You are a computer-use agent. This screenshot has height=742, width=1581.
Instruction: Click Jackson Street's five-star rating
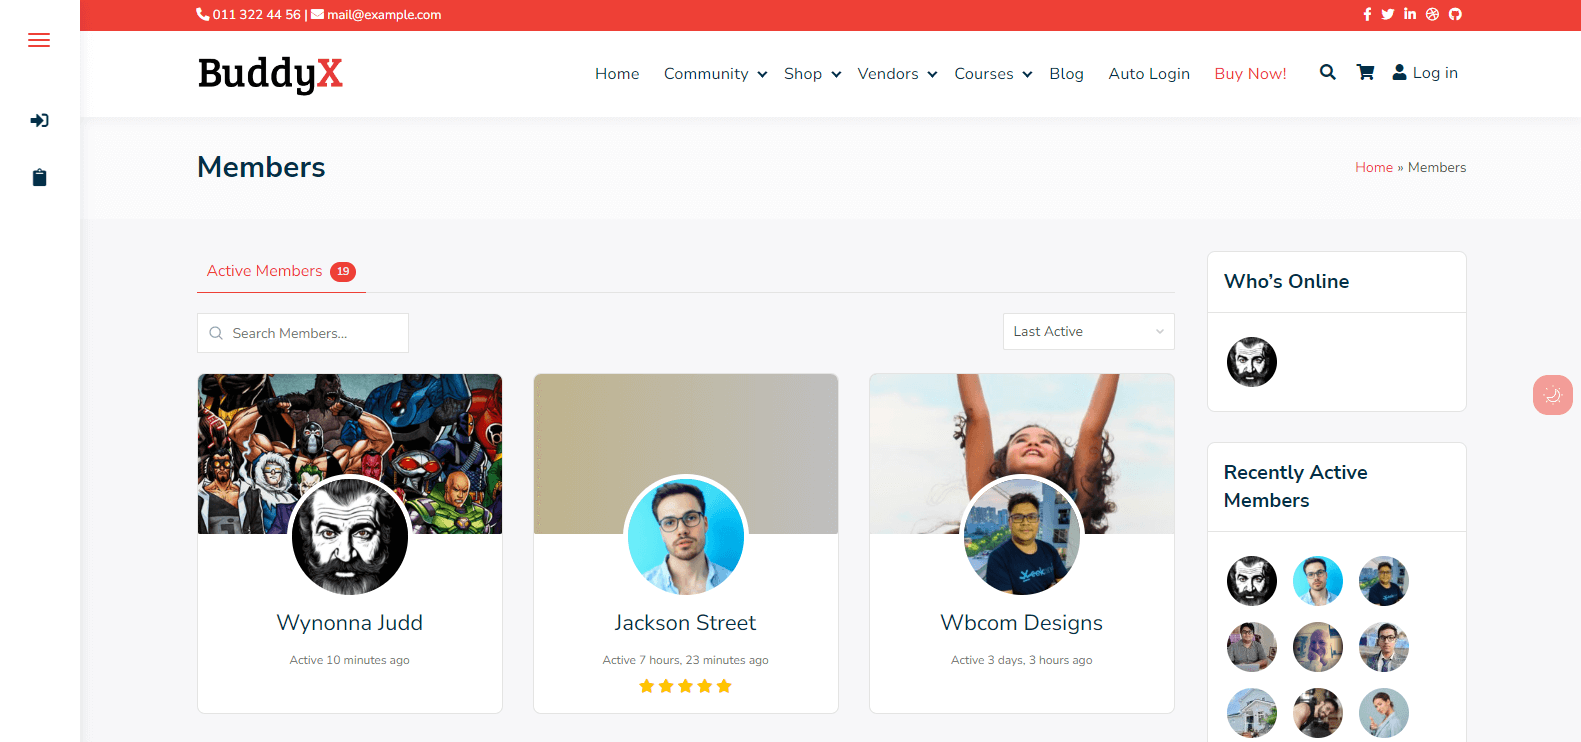(686, 686)
